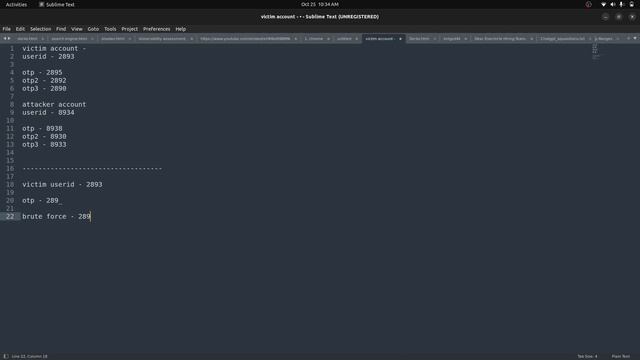Screen dimensions: 640x360
Task: Click the line 'otp - 2895'
Action: click(42, 73)
